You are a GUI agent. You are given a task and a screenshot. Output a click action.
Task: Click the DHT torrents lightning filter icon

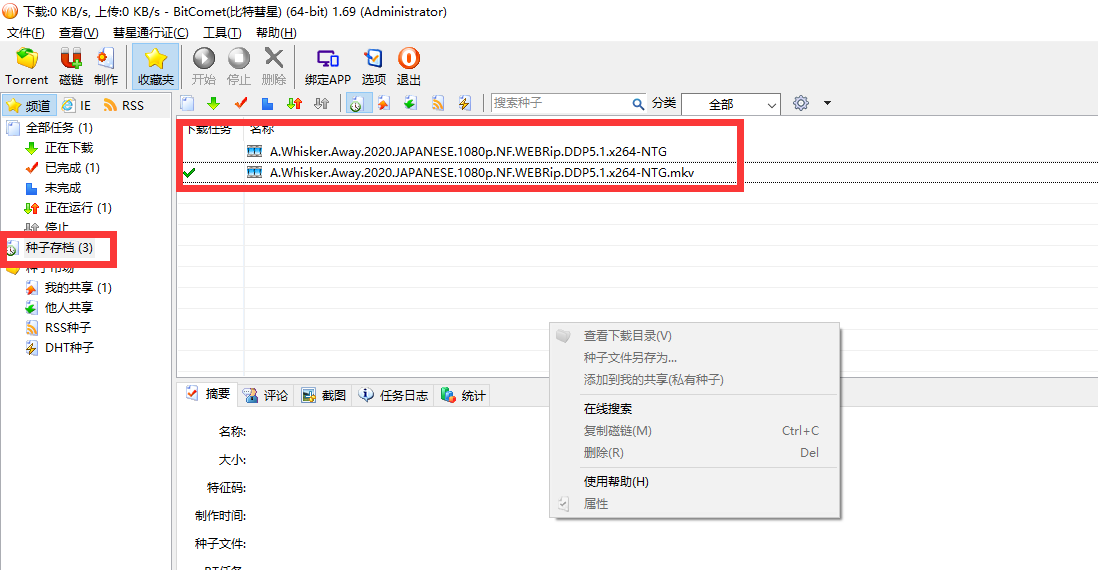tap(464, 104)
